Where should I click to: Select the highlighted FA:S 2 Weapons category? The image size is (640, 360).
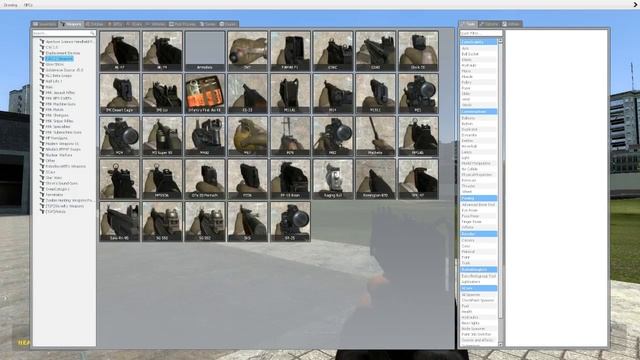59,59
